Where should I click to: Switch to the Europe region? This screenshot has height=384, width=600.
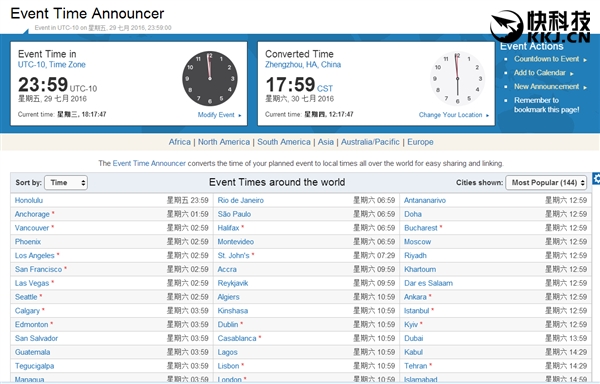[420, 142]
